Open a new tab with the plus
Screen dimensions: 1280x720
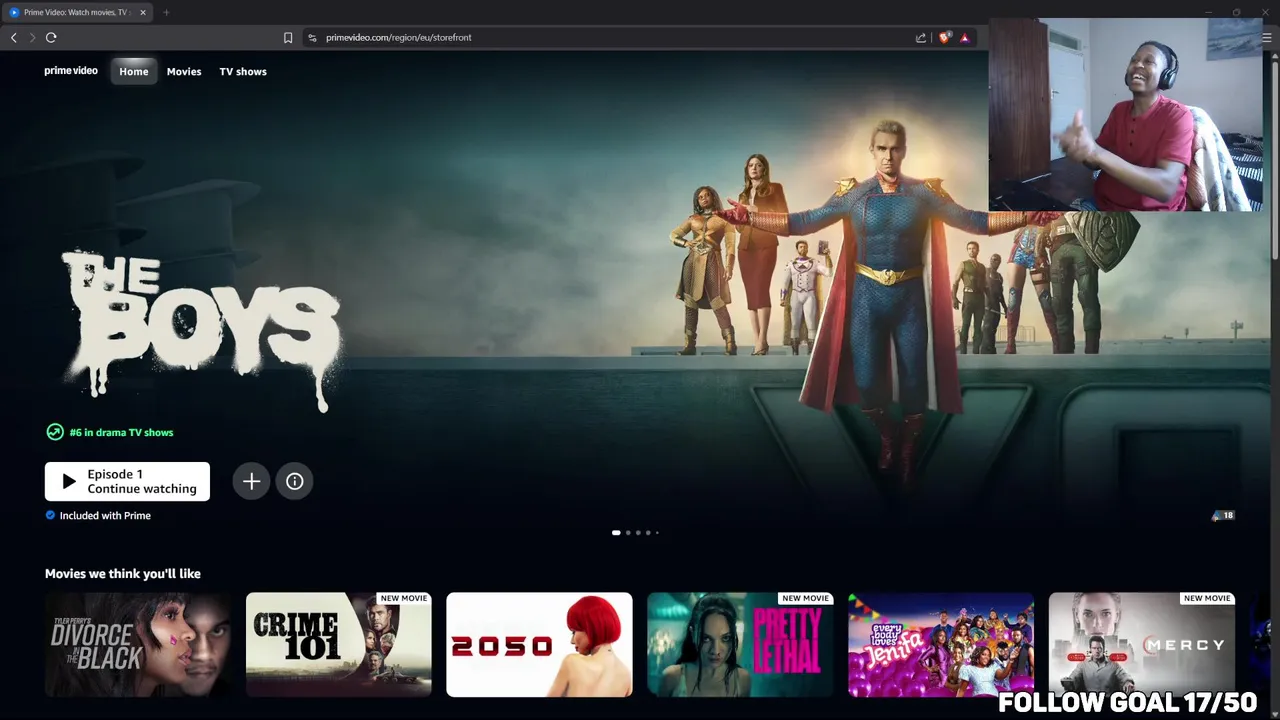[x=166, y=12]
